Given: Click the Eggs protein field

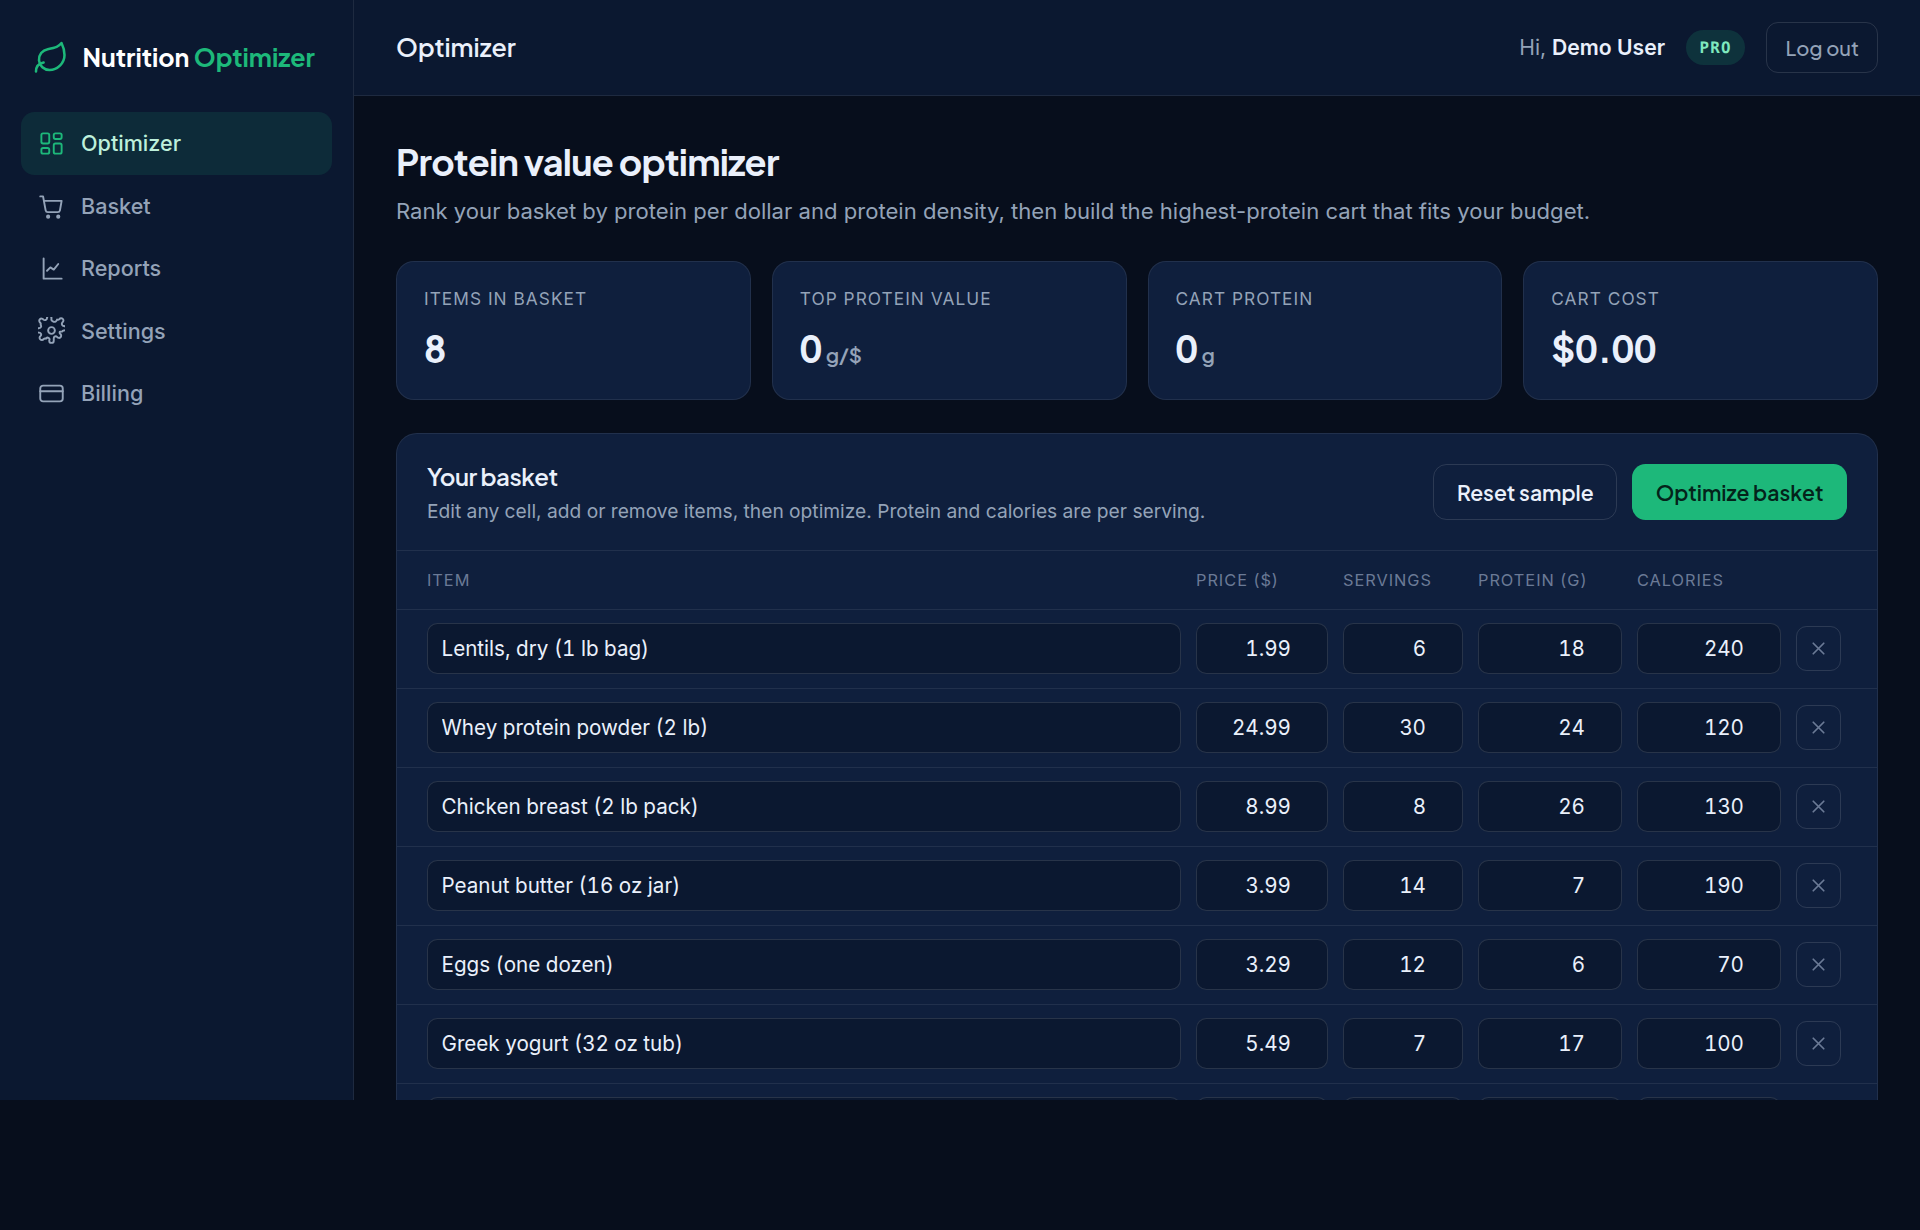Looking at the screenshot, I should [x=1550, y=965].
